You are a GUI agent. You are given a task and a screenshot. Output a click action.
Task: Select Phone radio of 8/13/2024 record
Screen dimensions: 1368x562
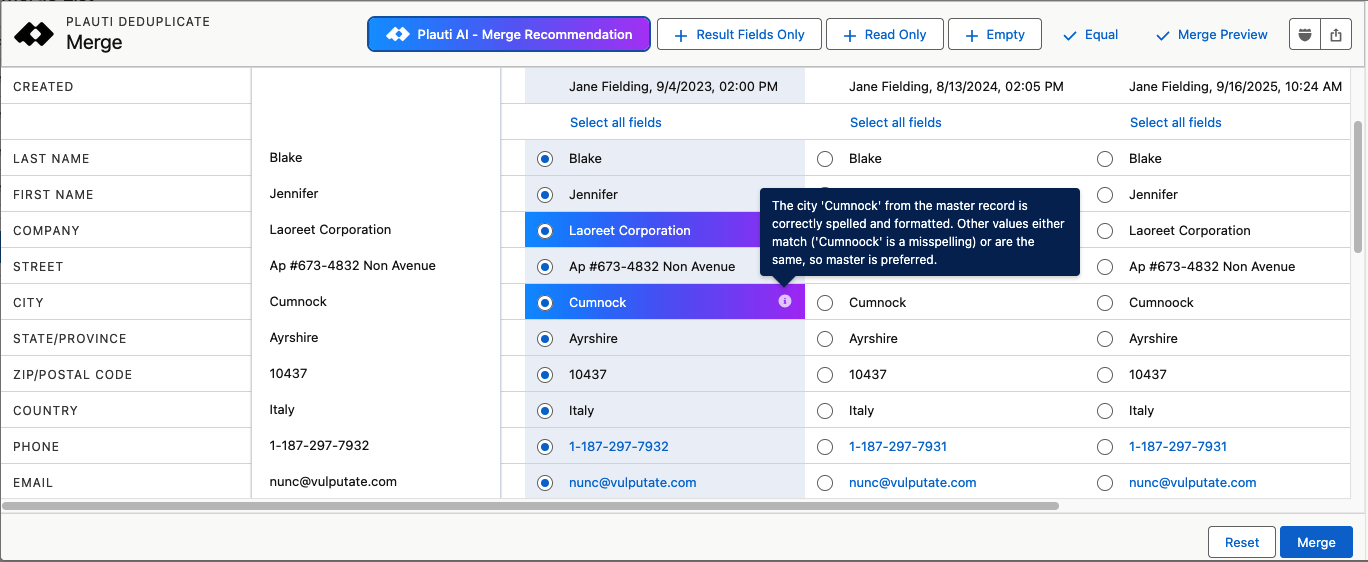pyautogui.click(x=825, y=446)
